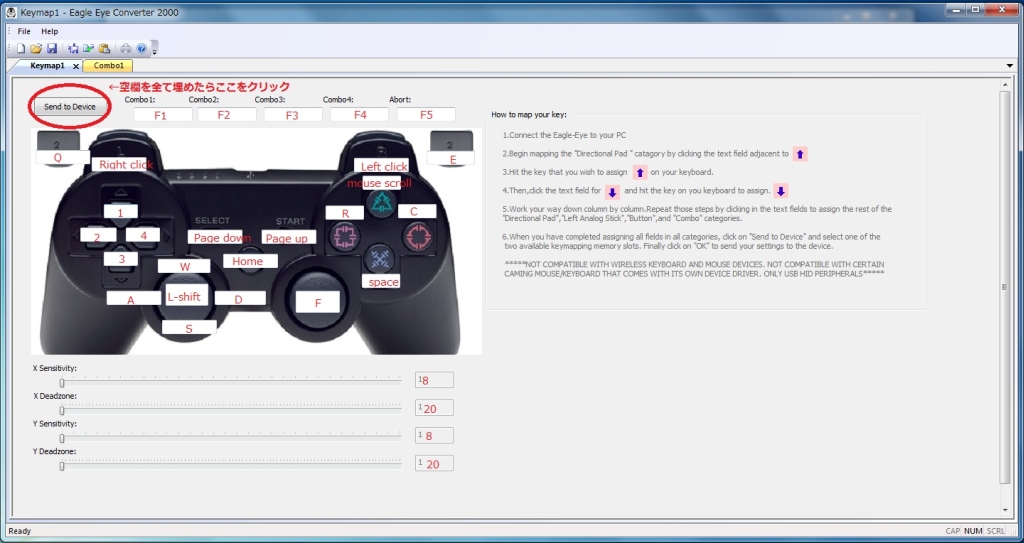Select the Combo1 field showing F1
Image resolution: width=1024 pixels, height=543 pixels.
pos(163,114)
